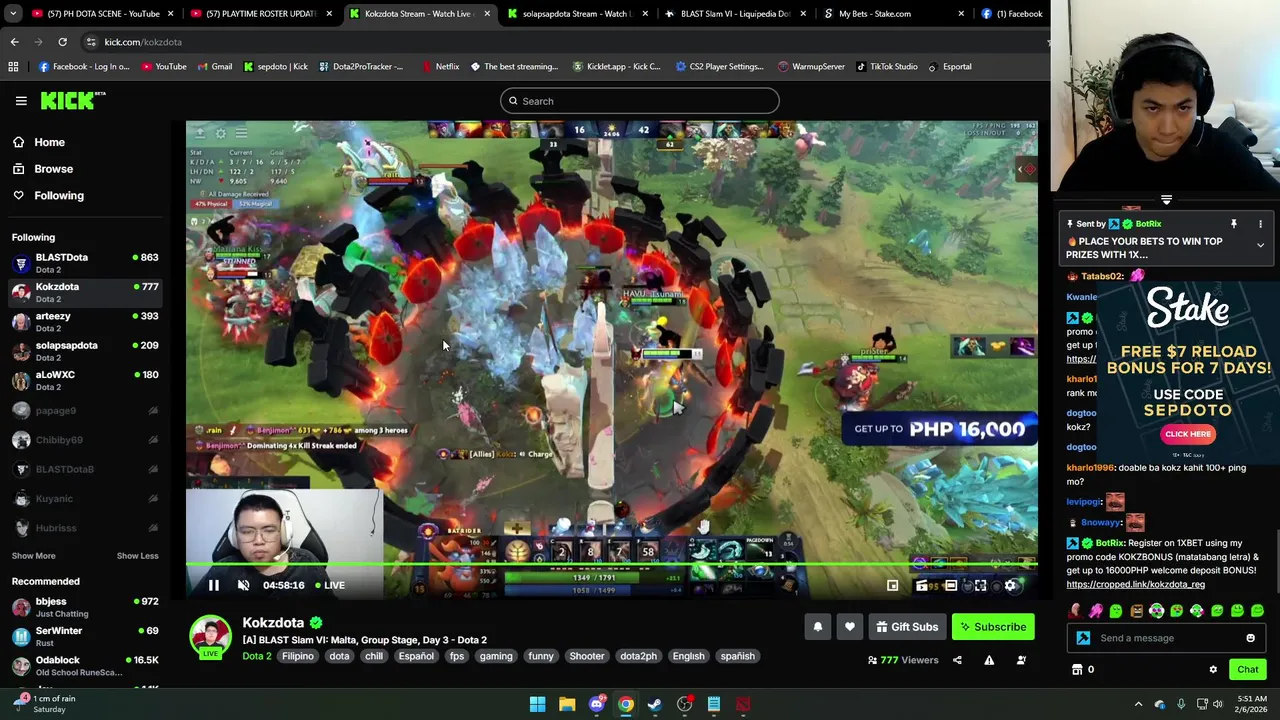Open File Explorer from taskbar
The height and width of the screenshot is (720, 1280).
point(567,704)
